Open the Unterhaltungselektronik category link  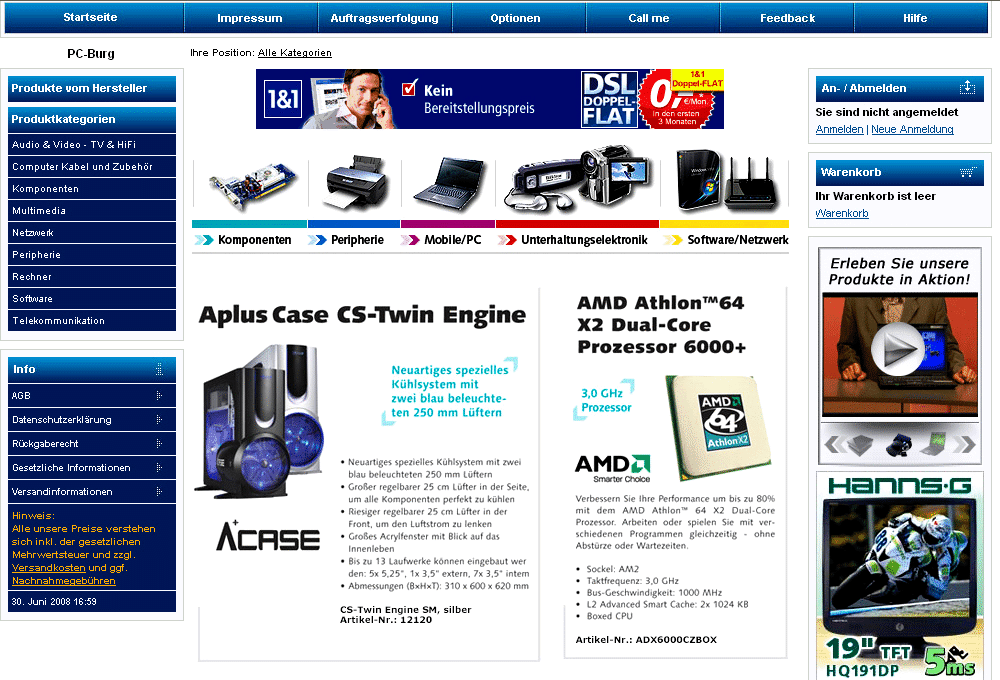[584, 240]
